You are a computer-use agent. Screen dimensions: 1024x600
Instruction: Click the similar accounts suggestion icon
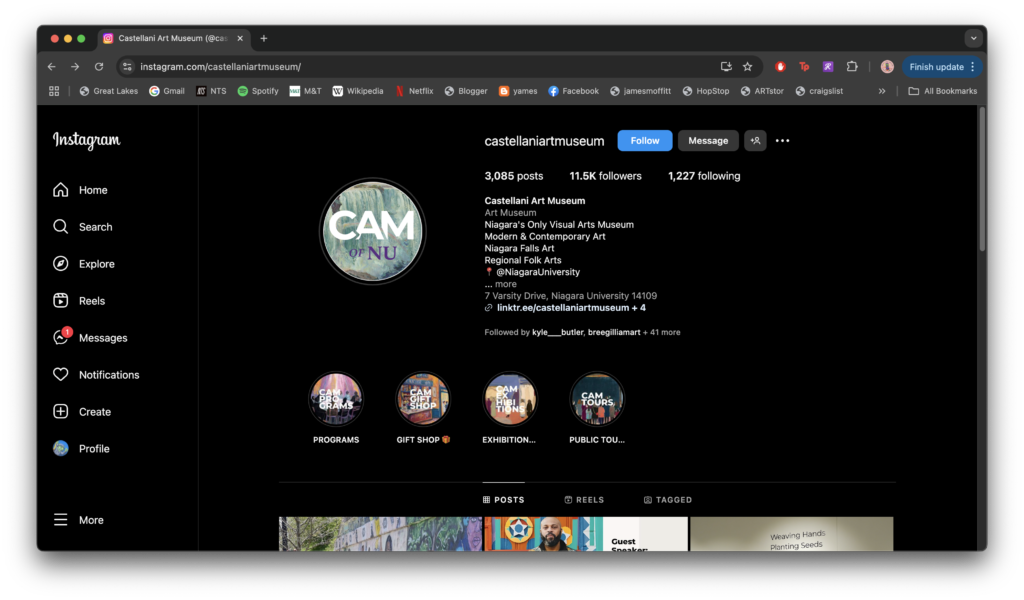point(755,140)
